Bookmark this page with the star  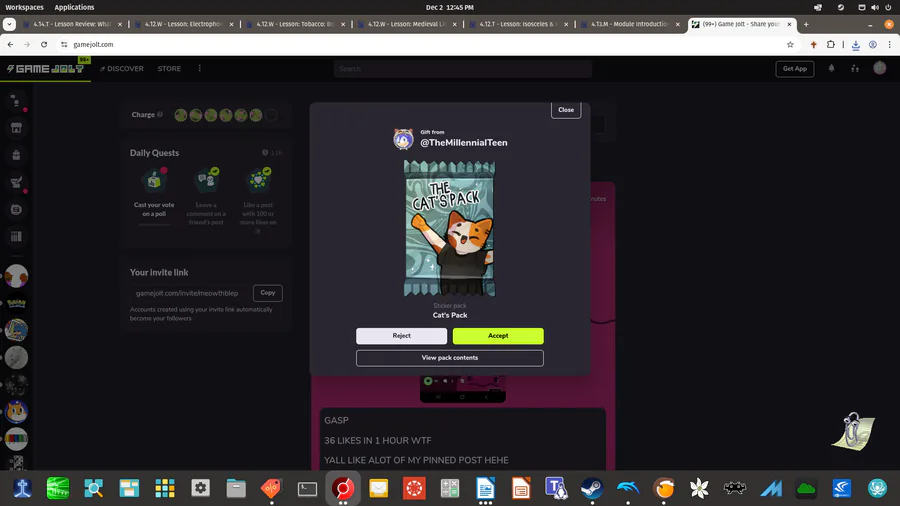tap(790, 44)
